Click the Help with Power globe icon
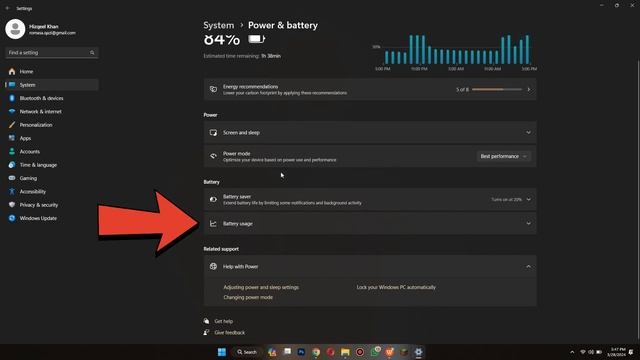The width and height of the screenshot is (640, 360). click(213, 267)
